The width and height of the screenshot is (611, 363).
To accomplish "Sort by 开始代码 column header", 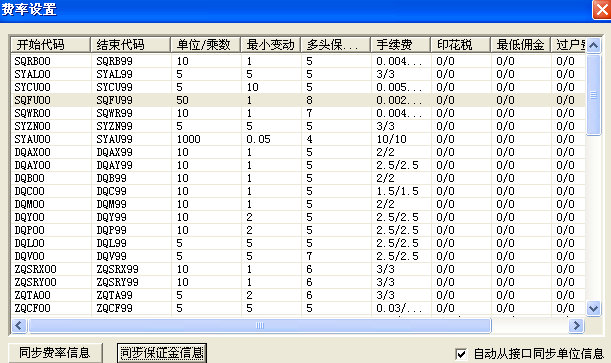I will [x=51, y=45].
